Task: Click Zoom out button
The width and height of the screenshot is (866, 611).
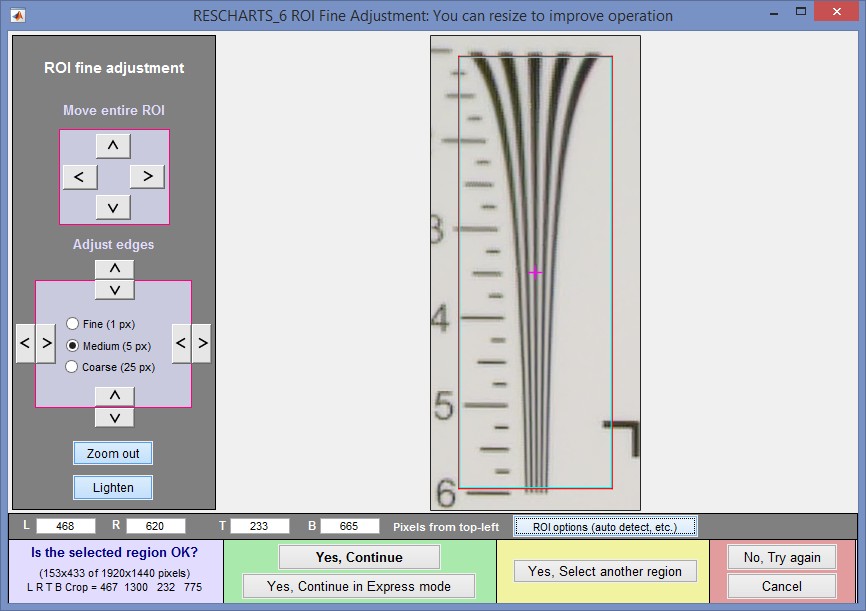Action: tap(113, 454)
